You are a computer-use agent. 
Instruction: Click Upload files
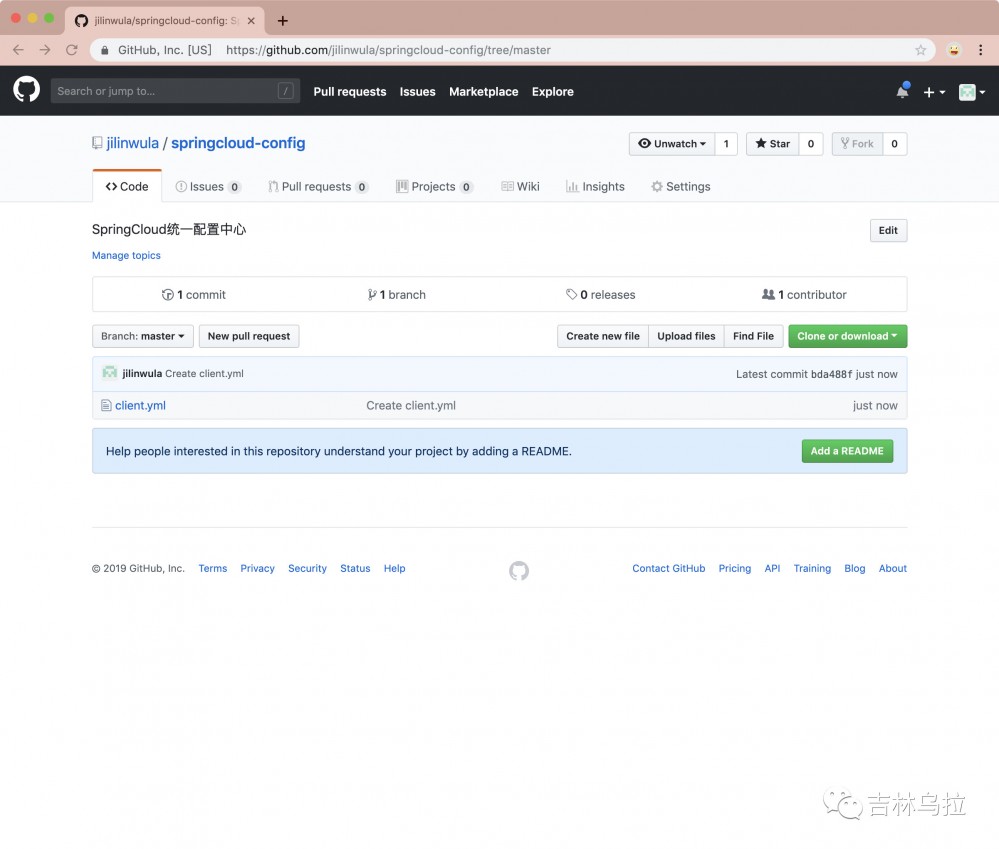tap(686, 336)
